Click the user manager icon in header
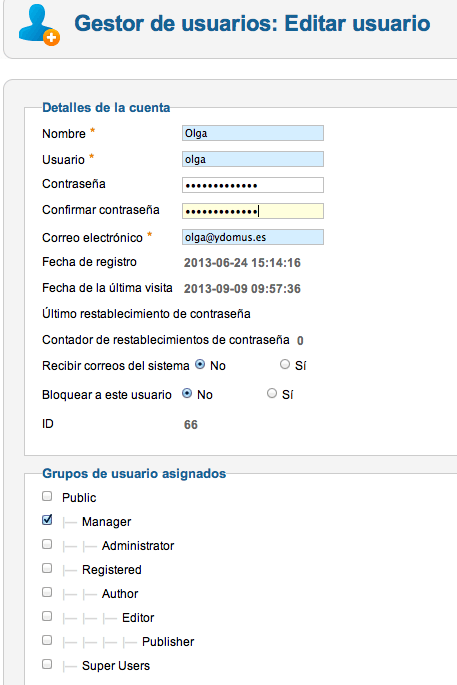Screen dimensions: 457x685 coord(39,25)
